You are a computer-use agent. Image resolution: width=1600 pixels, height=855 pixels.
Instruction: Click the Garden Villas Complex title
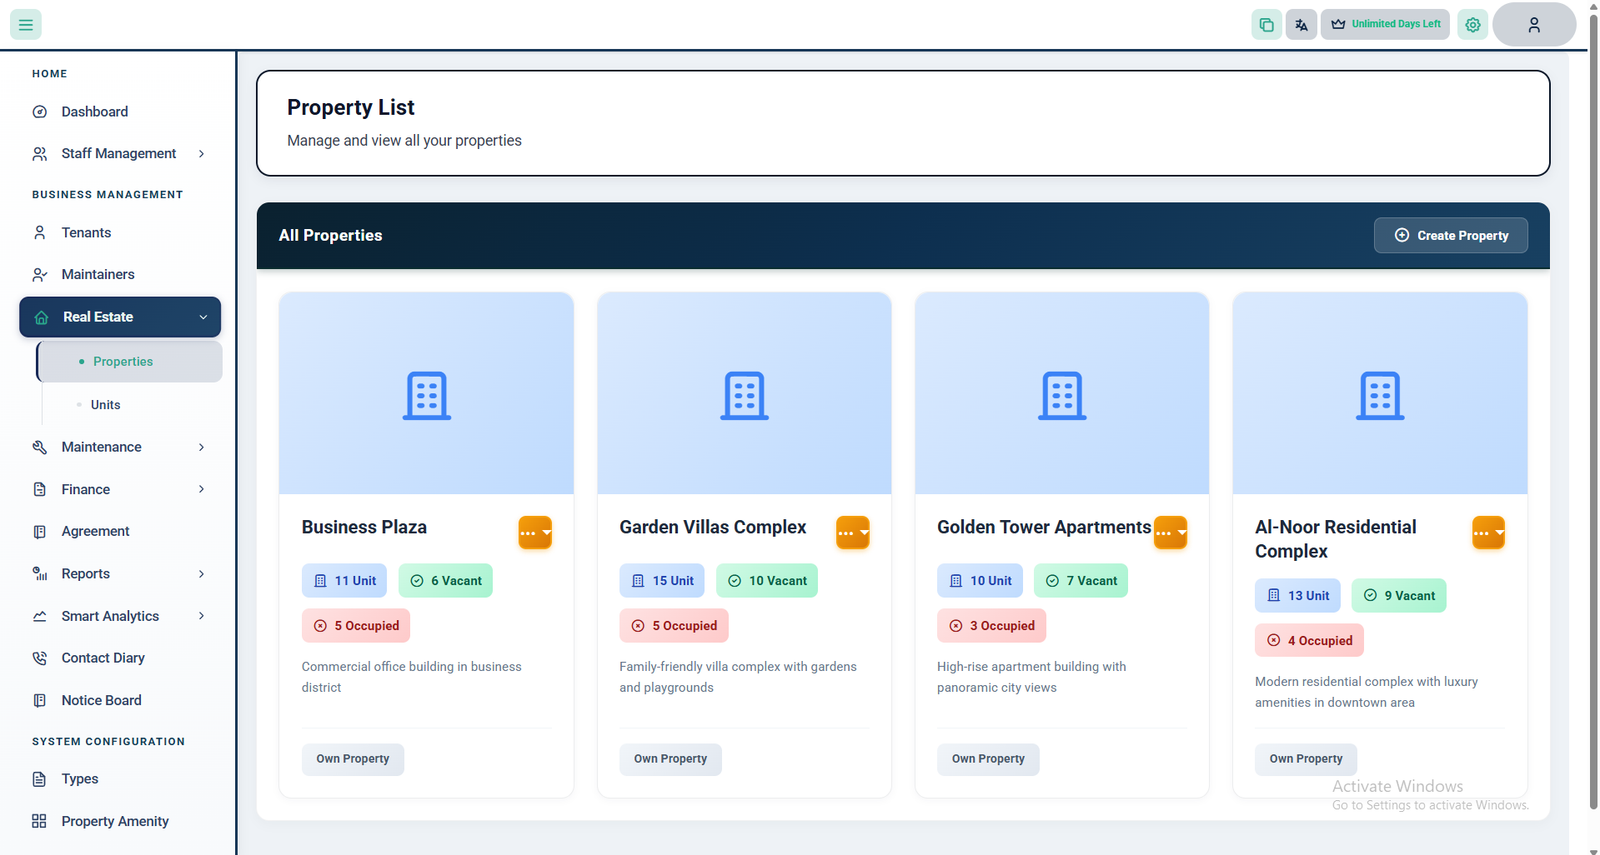coord(713,527)
